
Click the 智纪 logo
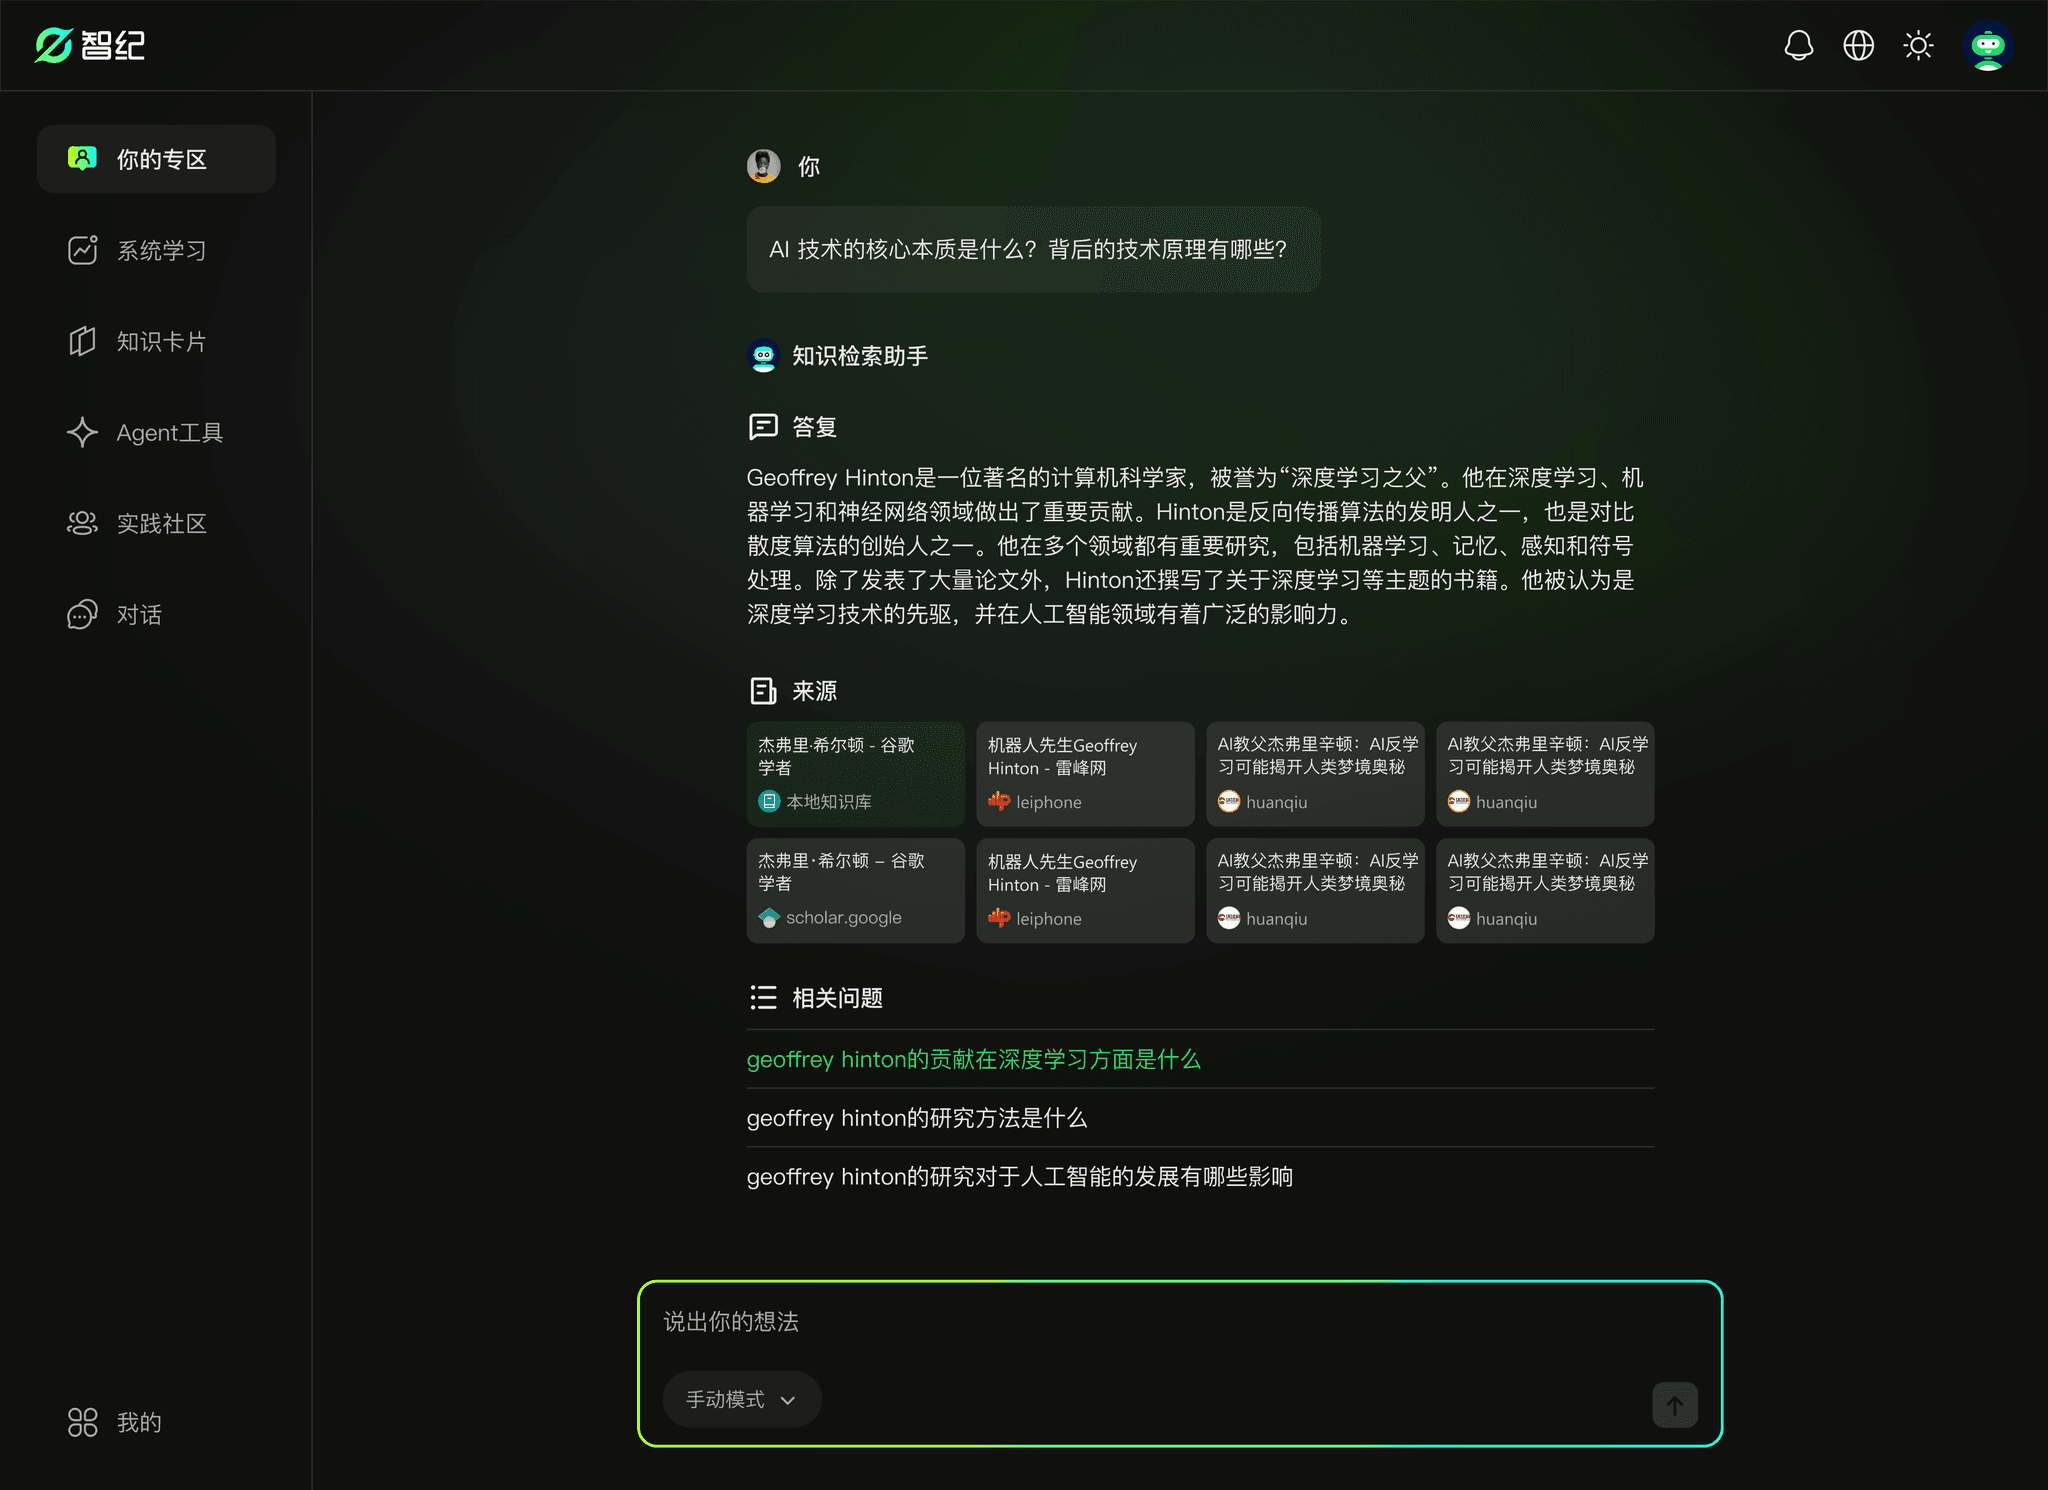[90, 46]
